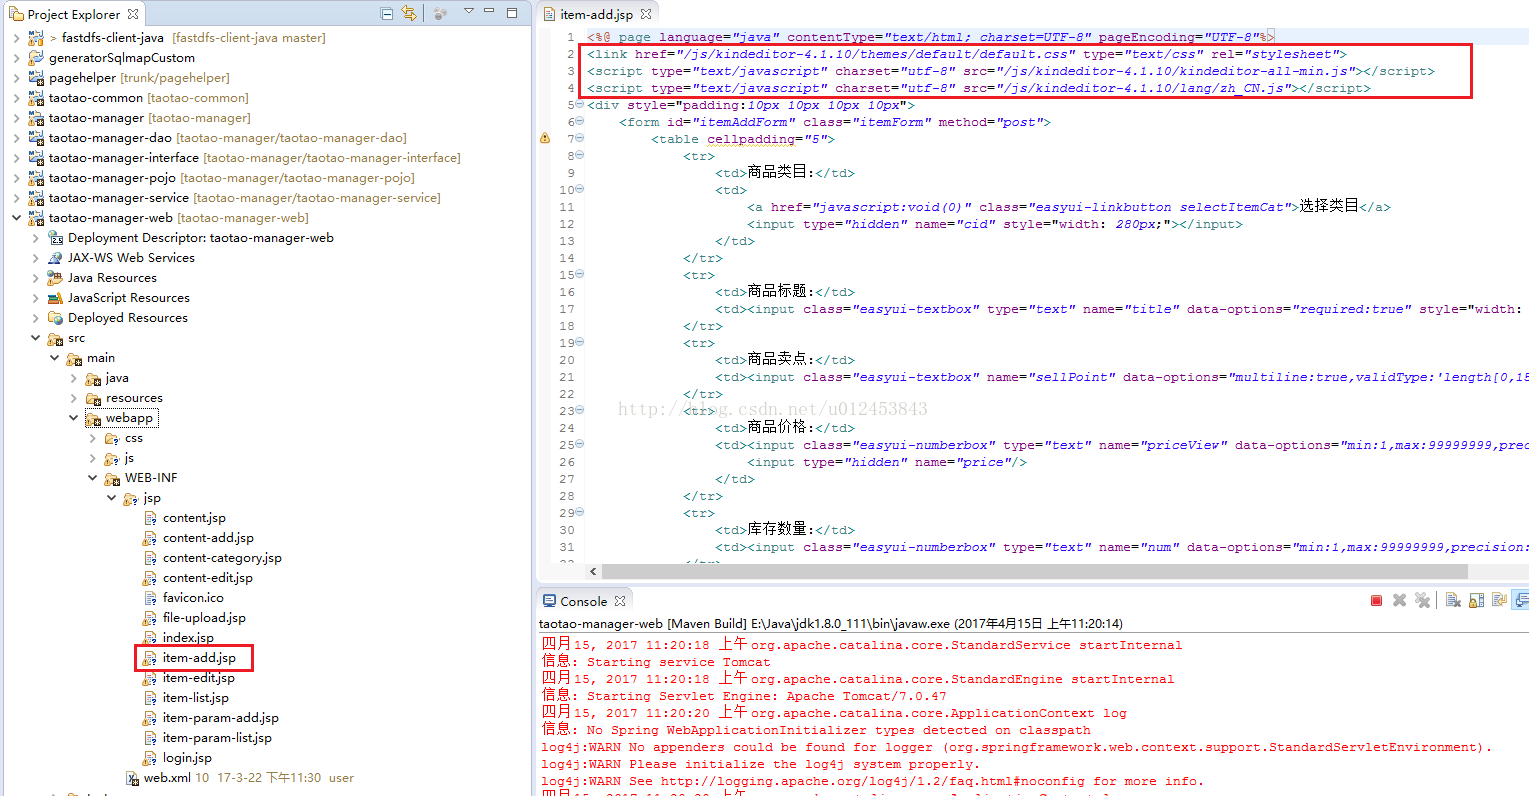Image resolution: width=1529 pixels, height=796 pixels.
Task: Select item-edit.jsp in the tree
Action: pyautogui.click(x=198, y=678)
